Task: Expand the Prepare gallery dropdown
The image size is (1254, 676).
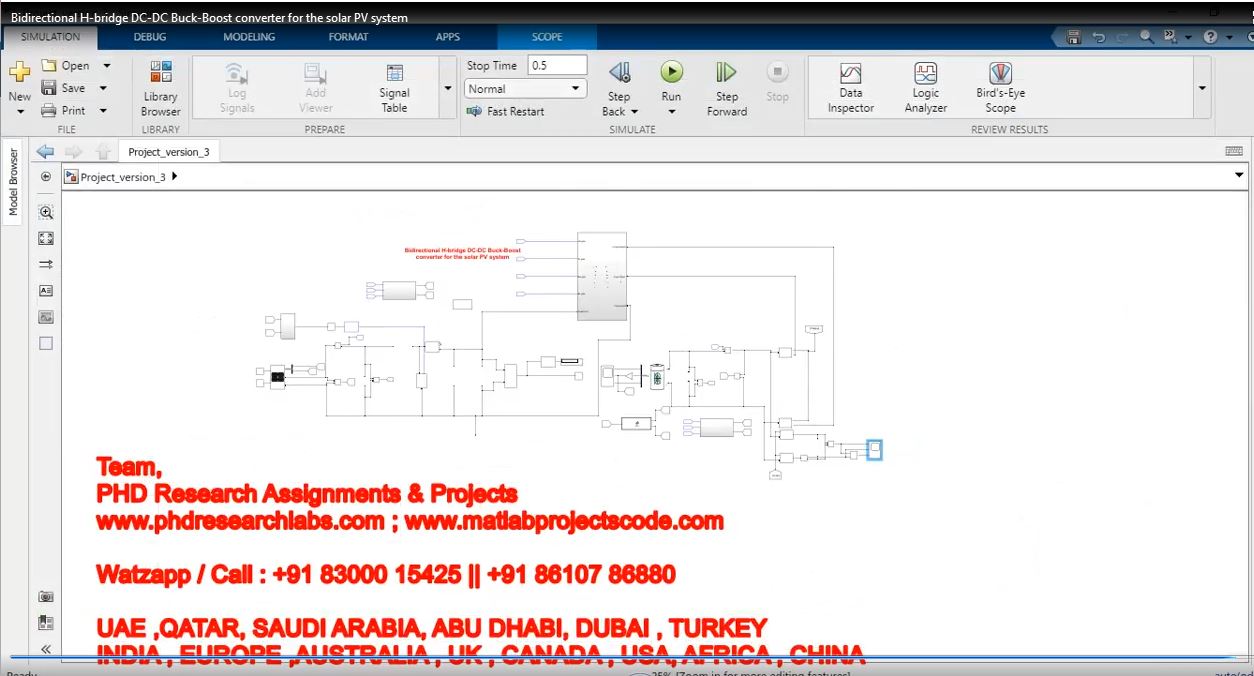Action: (x=447, y=88)
